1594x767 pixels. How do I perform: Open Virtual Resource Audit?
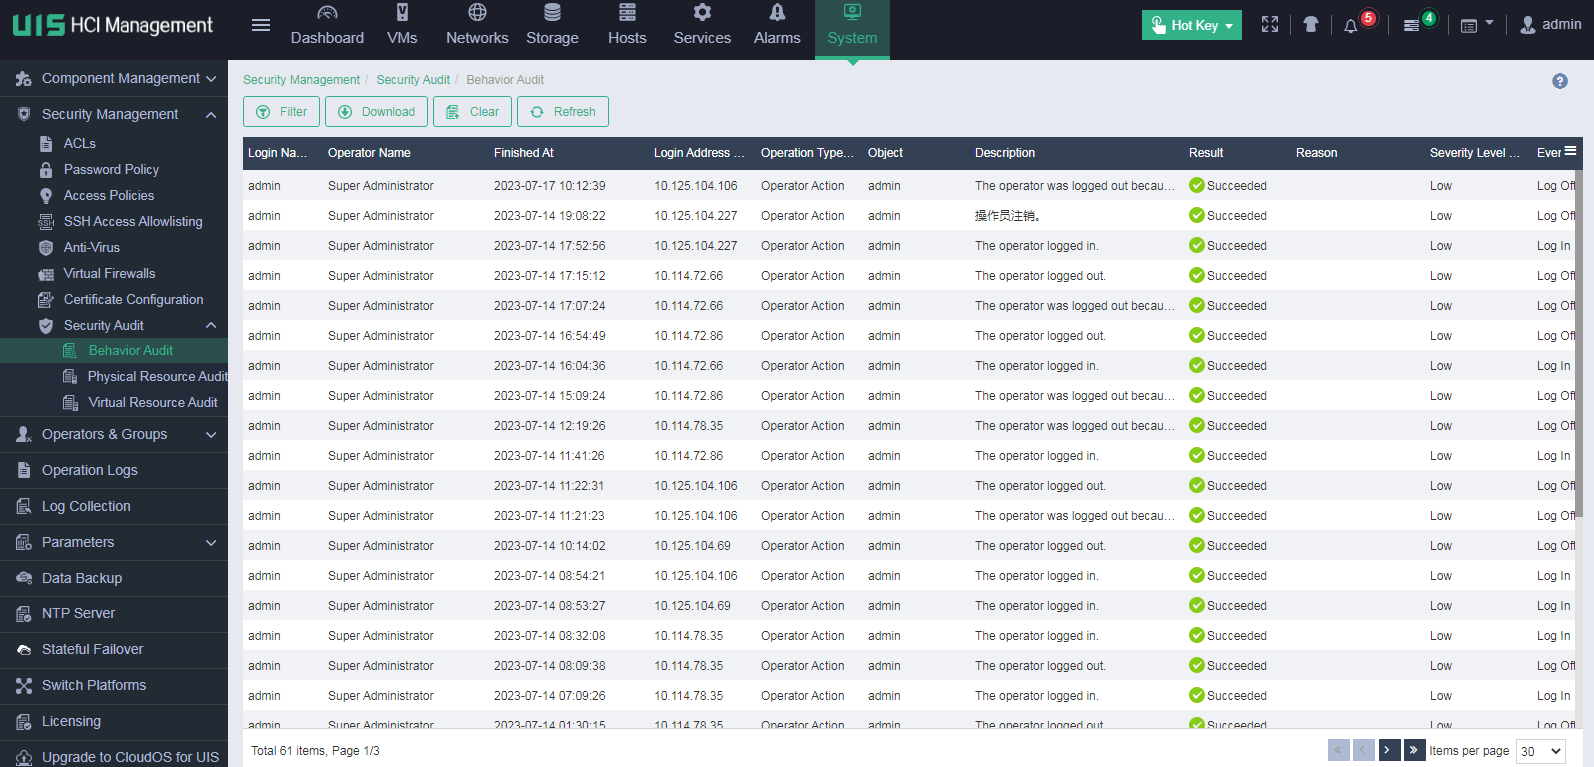[x=152, y=402]
